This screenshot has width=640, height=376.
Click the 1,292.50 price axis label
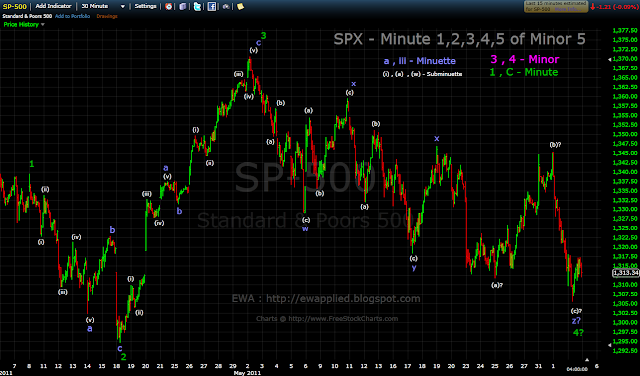[x=625, y=351]
